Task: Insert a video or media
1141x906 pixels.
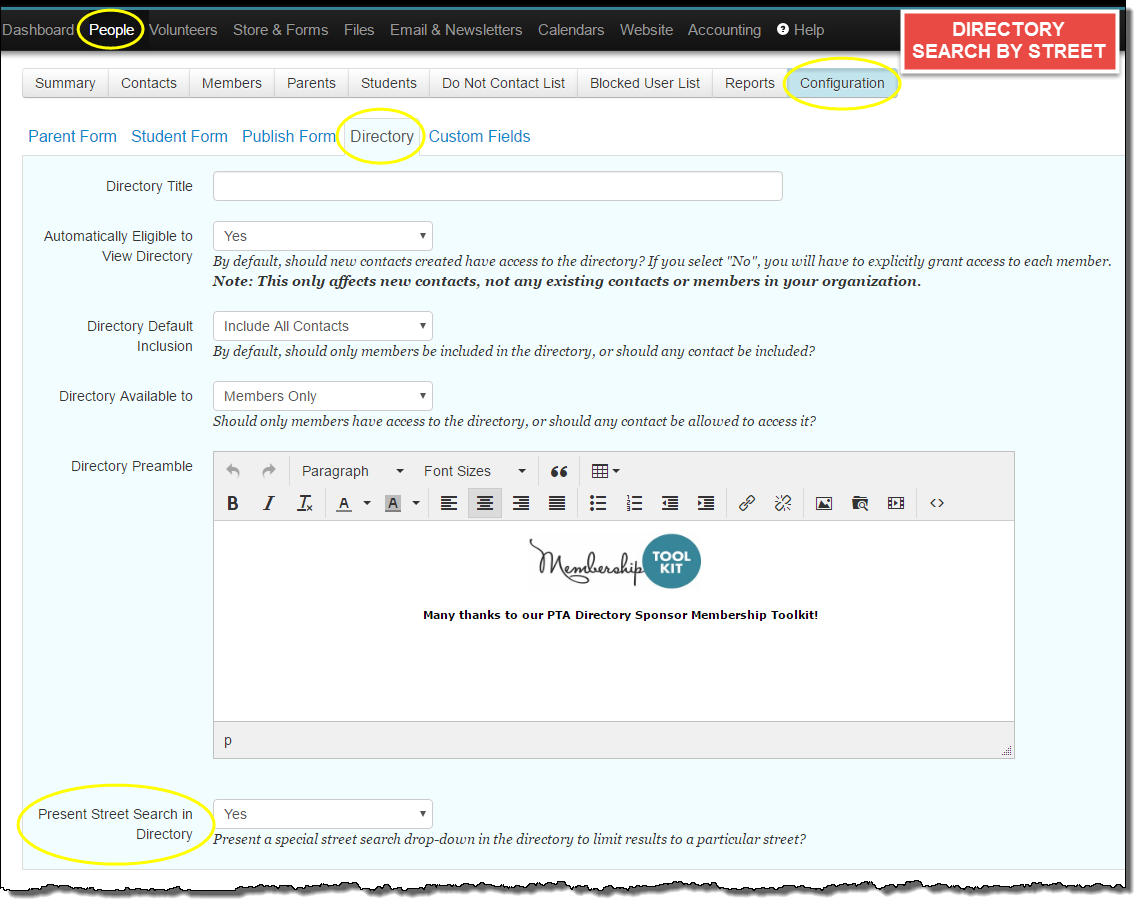Action: (896, 503)
